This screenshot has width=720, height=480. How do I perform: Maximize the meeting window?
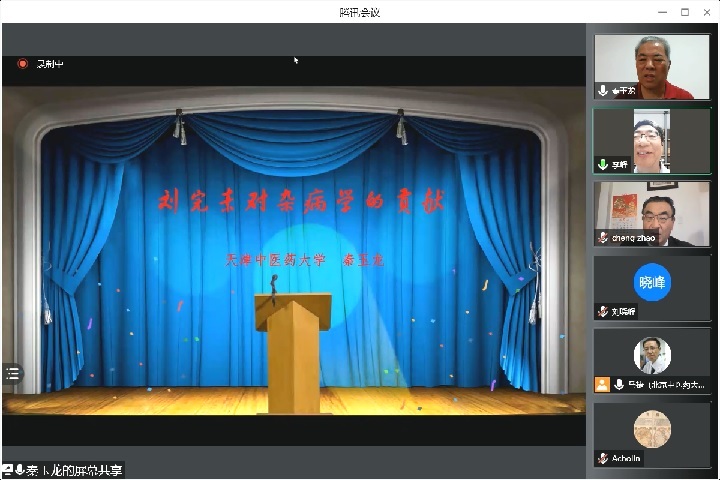pos(685,12)
